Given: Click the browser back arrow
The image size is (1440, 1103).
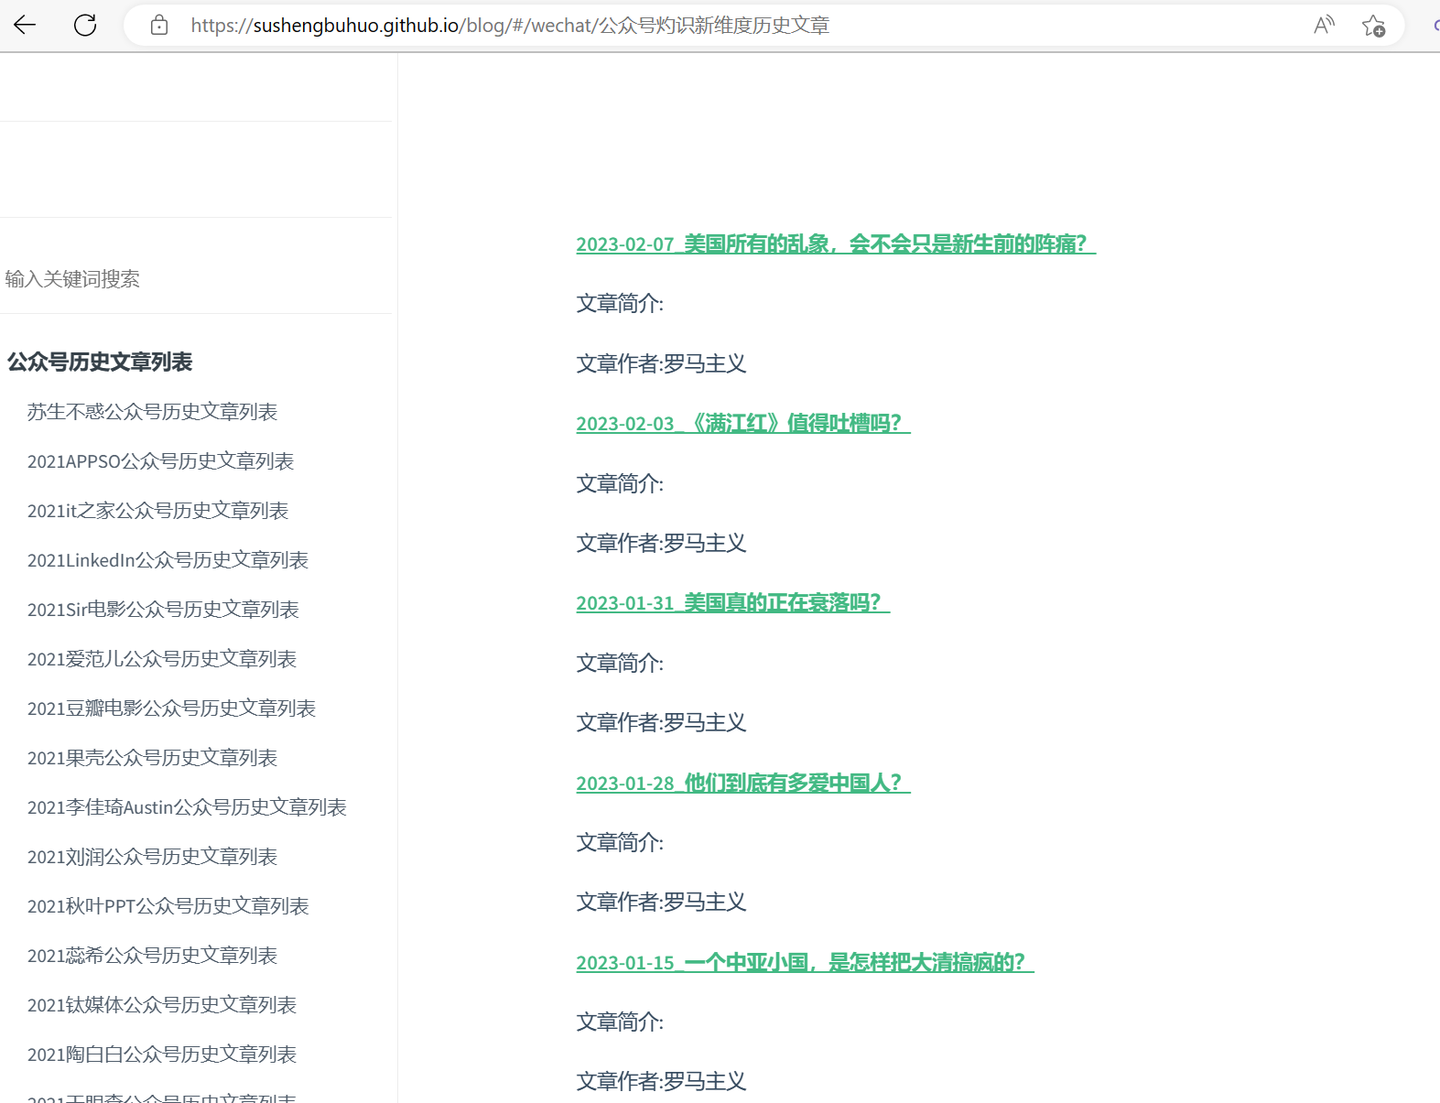Looking at the screenshot, I should point(25,25).
